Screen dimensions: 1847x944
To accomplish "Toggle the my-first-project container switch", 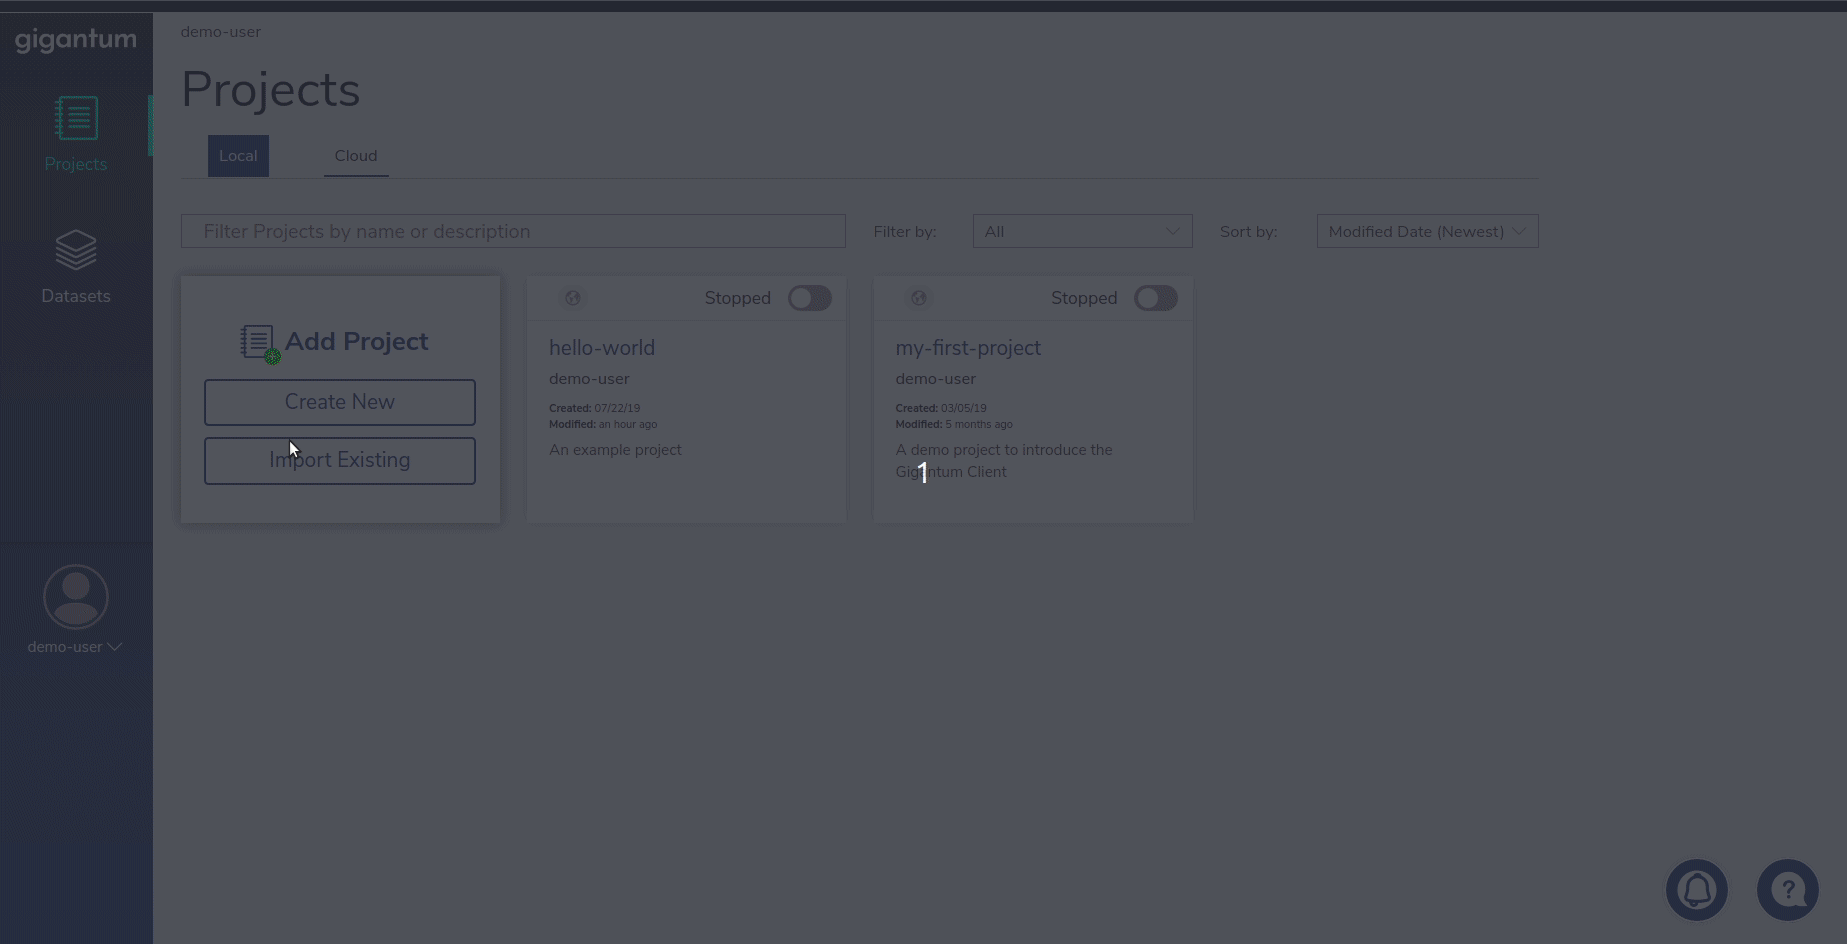I will click(1156, 298).
